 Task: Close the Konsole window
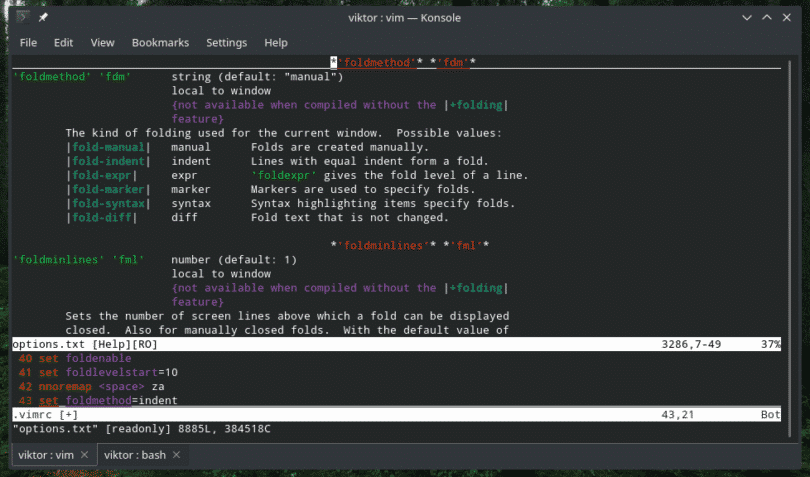click(787, 18)
